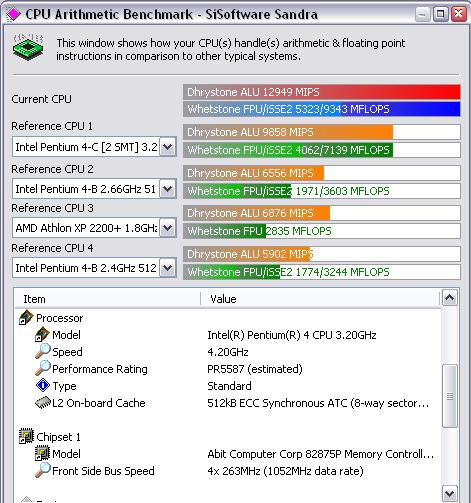The height and width of the screenshot is (503, 471).
Task: Open Reference CPU 2 dropdown arrow
Action: click(x=167, y=189)
